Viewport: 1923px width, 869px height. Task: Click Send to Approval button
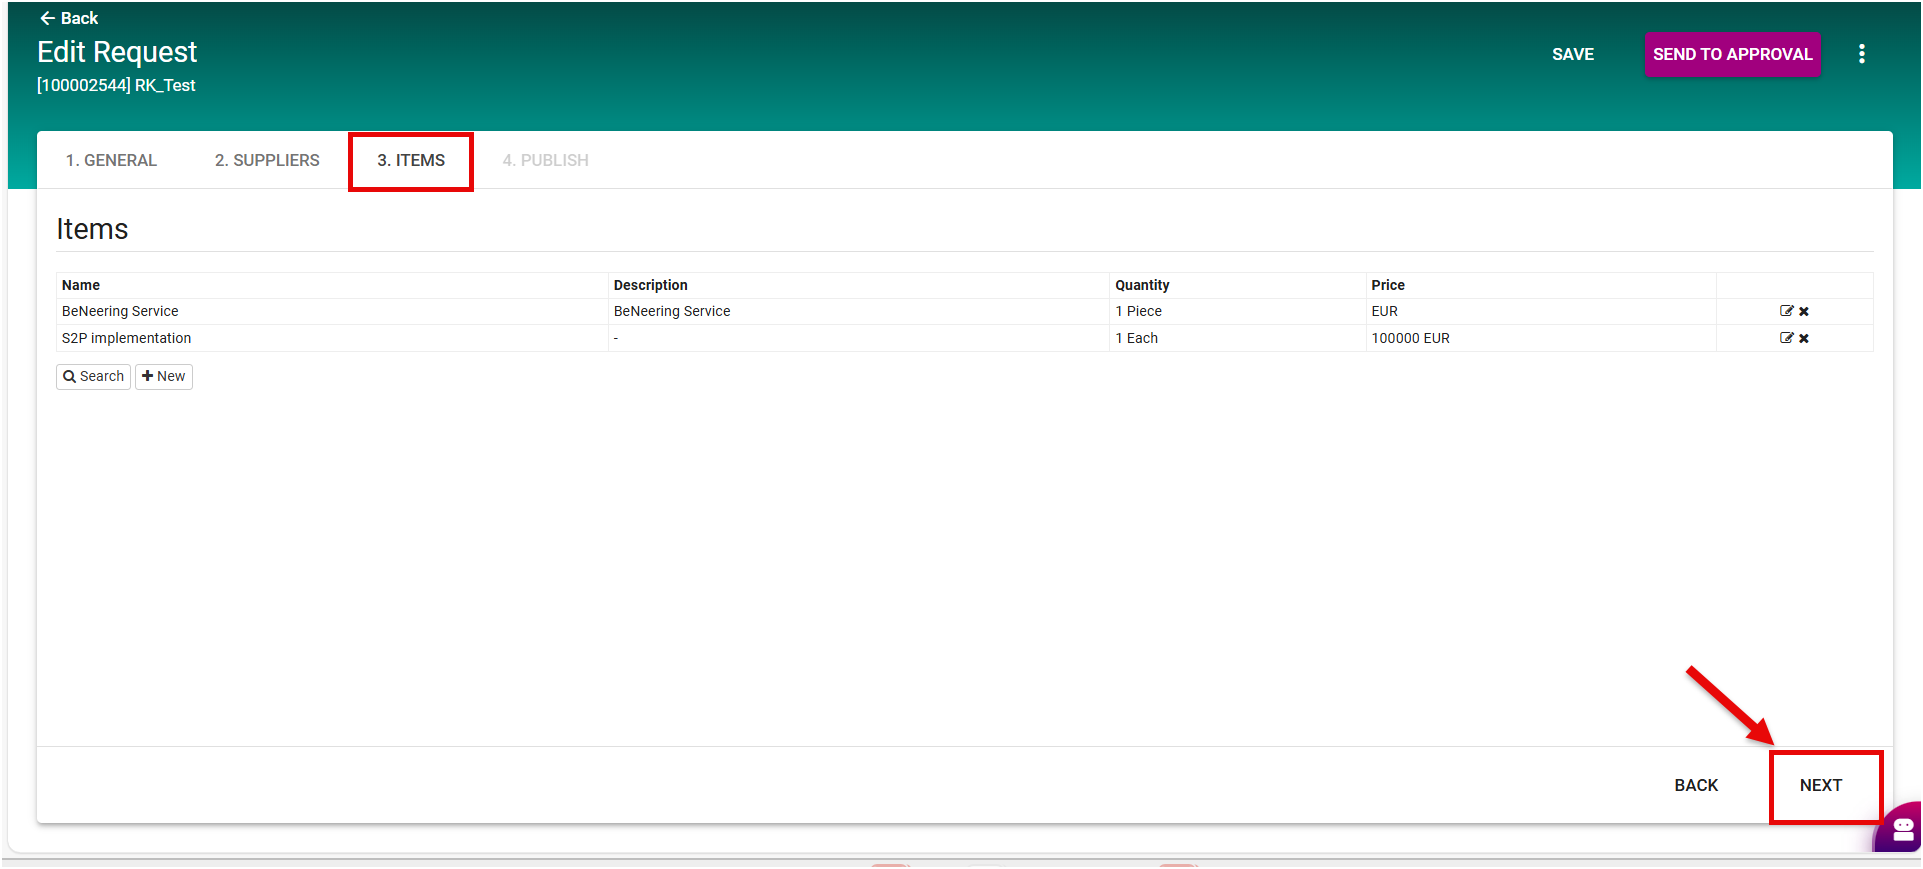tap(1732, 54)
